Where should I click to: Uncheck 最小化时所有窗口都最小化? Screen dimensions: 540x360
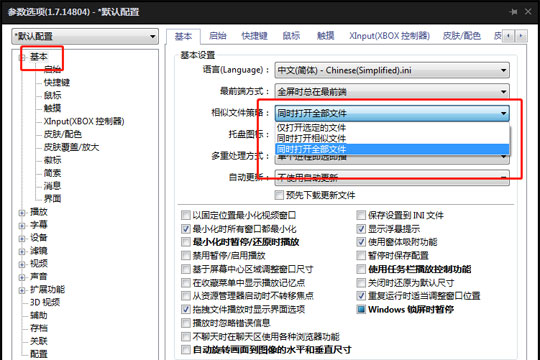pyautogui.click(x=186, y=229)
